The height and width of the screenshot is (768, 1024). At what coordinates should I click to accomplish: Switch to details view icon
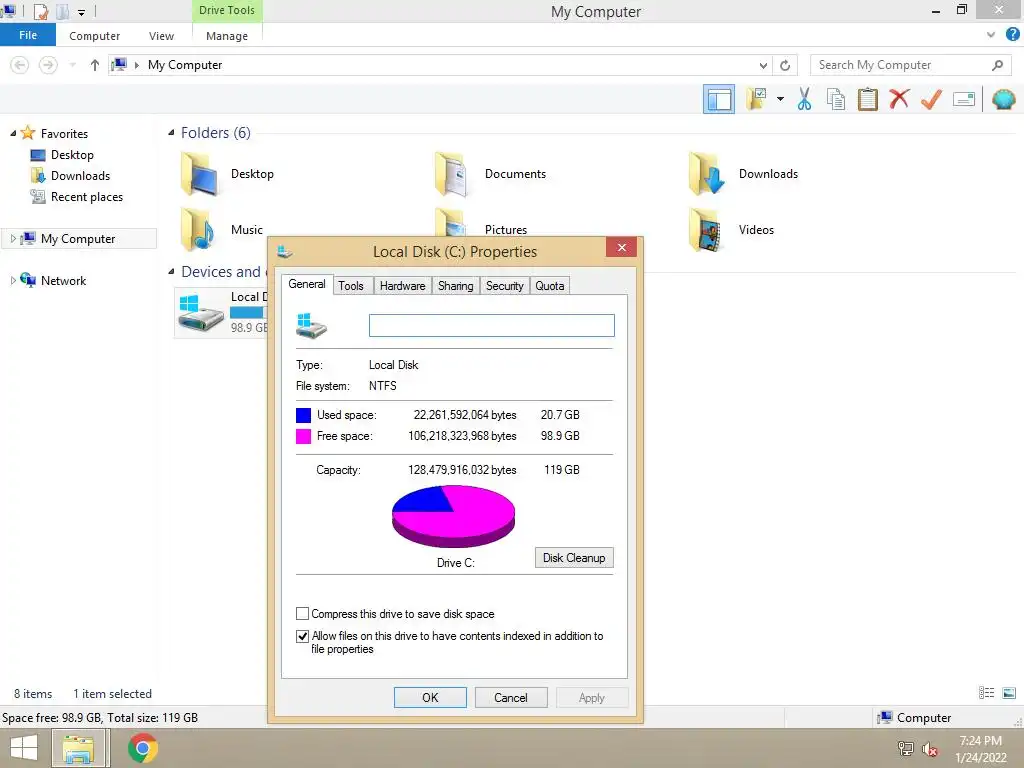[986, 693]
